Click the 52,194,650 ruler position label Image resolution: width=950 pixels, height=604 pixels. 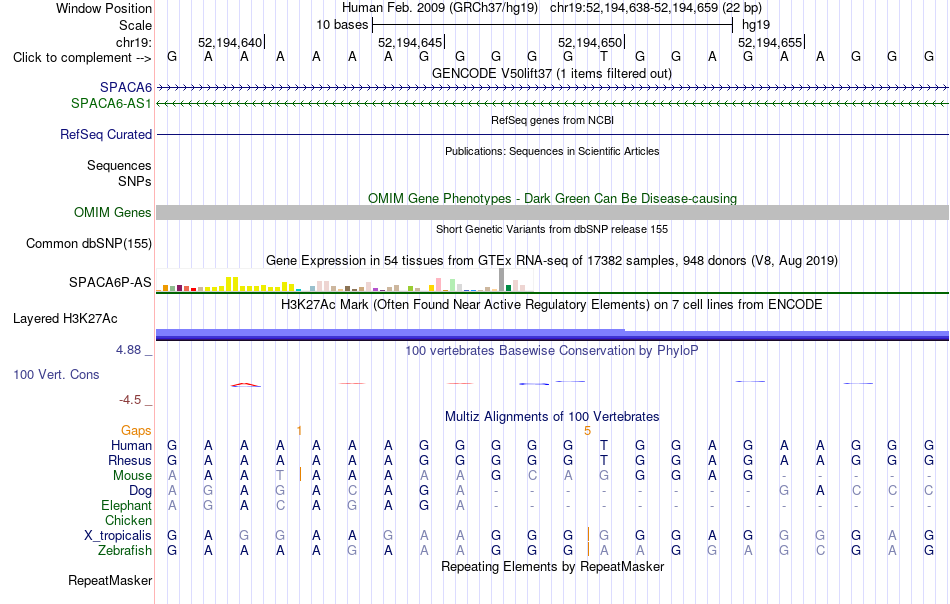point(590,42)
